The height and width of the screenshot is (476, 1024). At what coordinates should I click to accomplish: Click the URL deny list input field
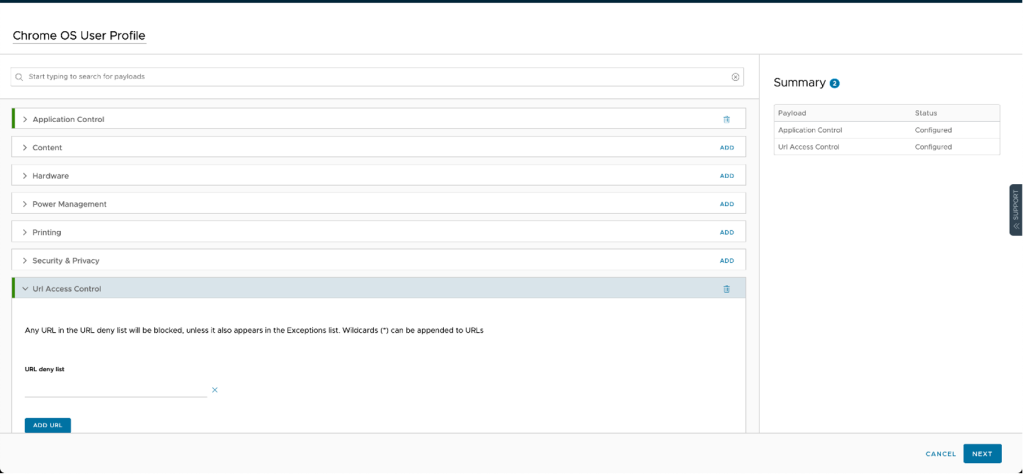[116, 390]
